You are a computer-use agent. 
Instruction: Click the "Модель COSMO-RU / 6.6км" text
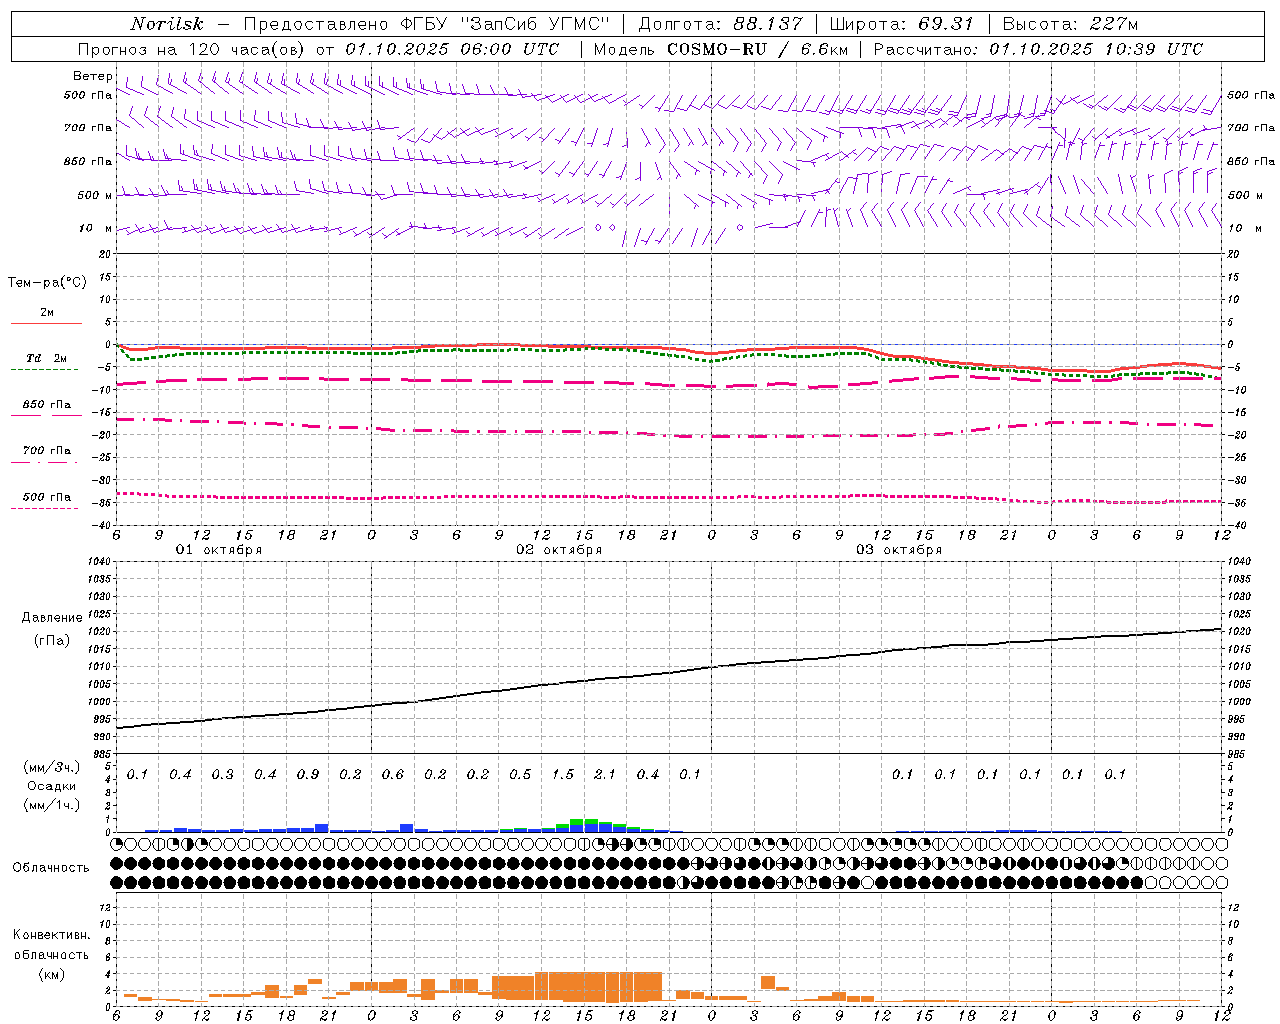coord(720,49)
